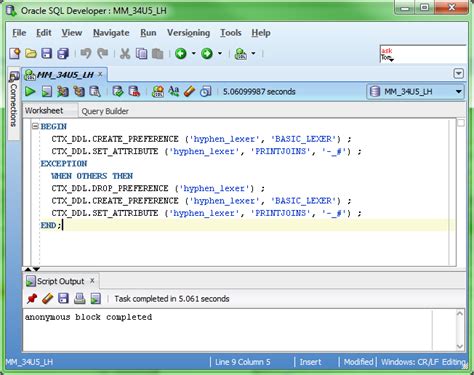The height and width of the screenshot is (375, 474).
Task: Expand the Connections side panel
Action: [x=14, y=100]
